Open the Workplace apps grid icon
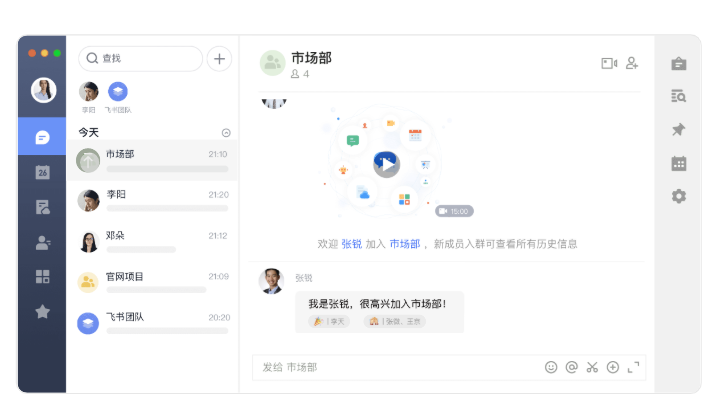Viewport: 708px width, 404px height. (42, 277)
